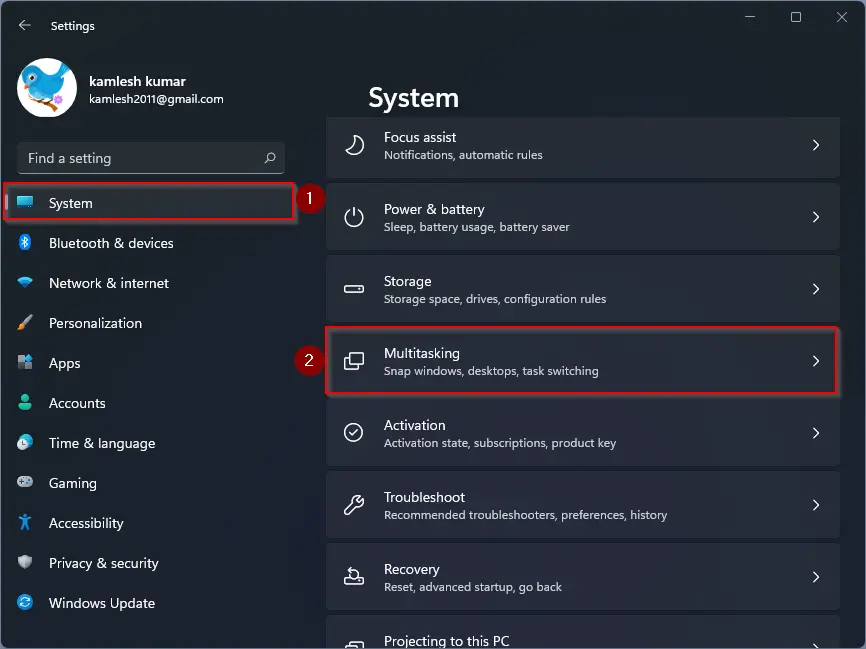Click 'Sleep, battery usage, battery saver' text
Screen dimensions: 866x649
pos(477,227)
